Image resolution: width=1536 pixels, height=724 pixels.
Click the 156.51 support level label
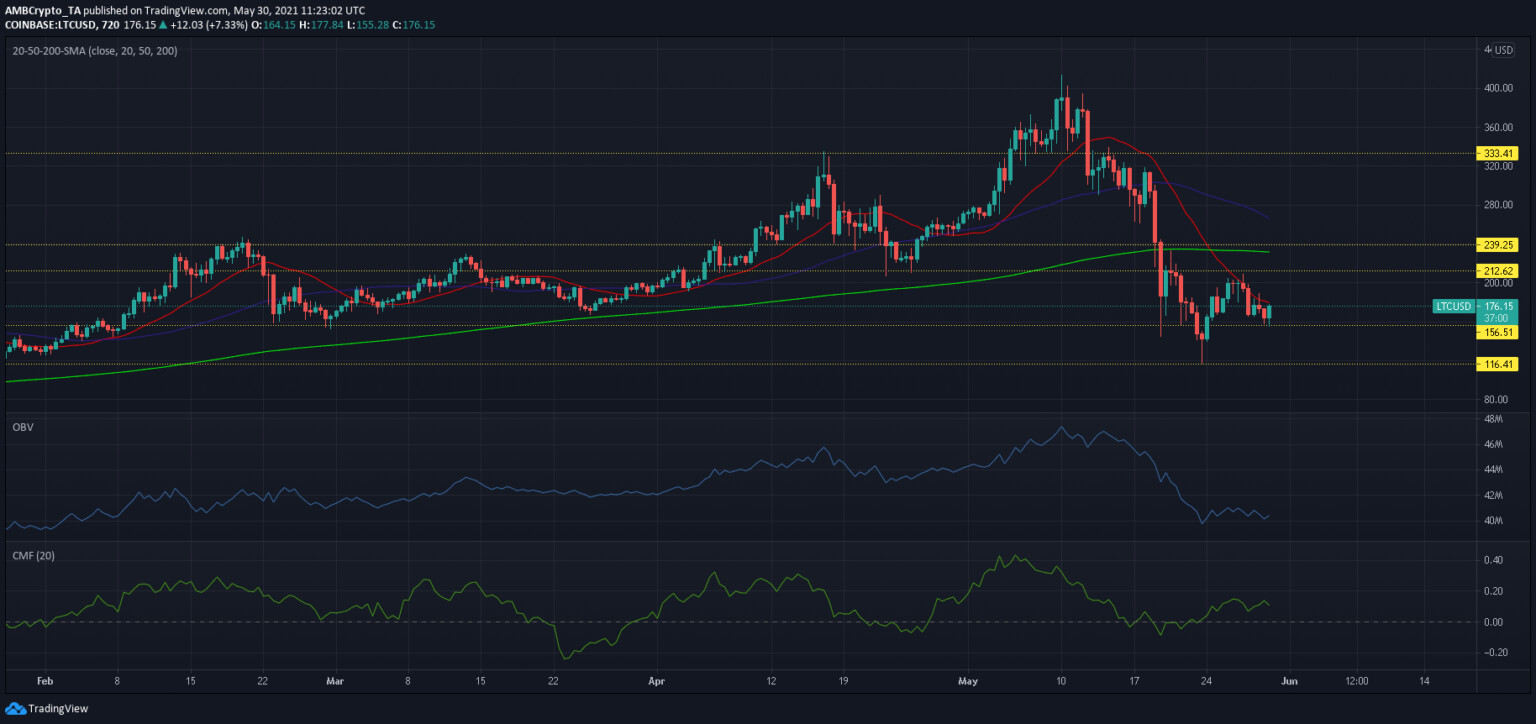1498,332
